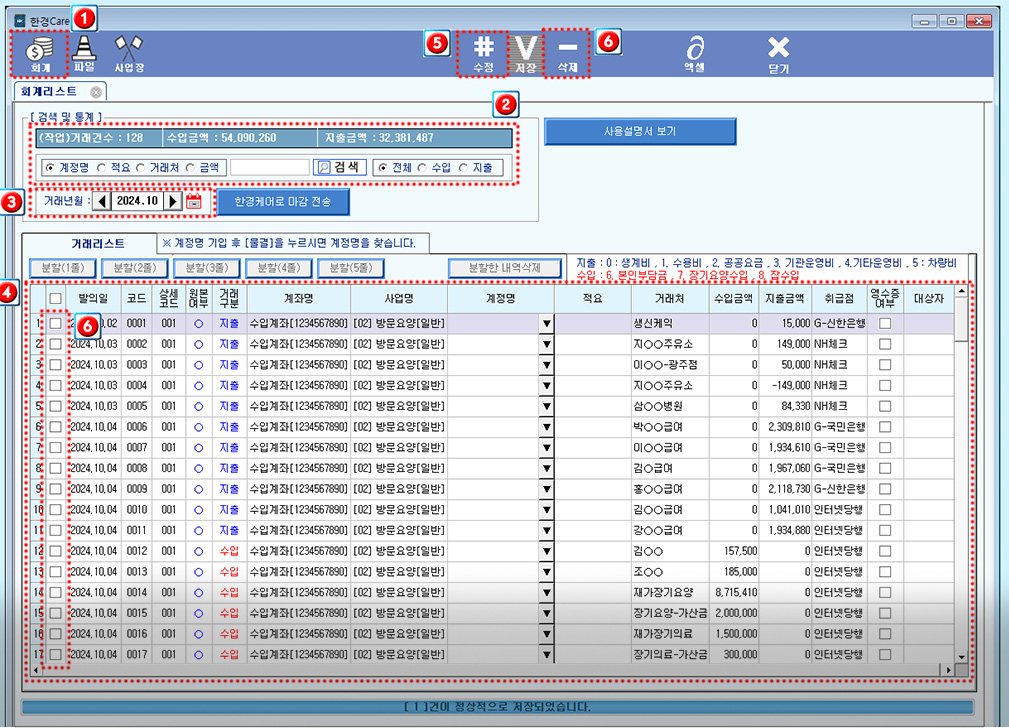The height and width of the screenshot is (728, 1009).
Task: Click the 분할(5줄) button
Action: pos(351,268)
